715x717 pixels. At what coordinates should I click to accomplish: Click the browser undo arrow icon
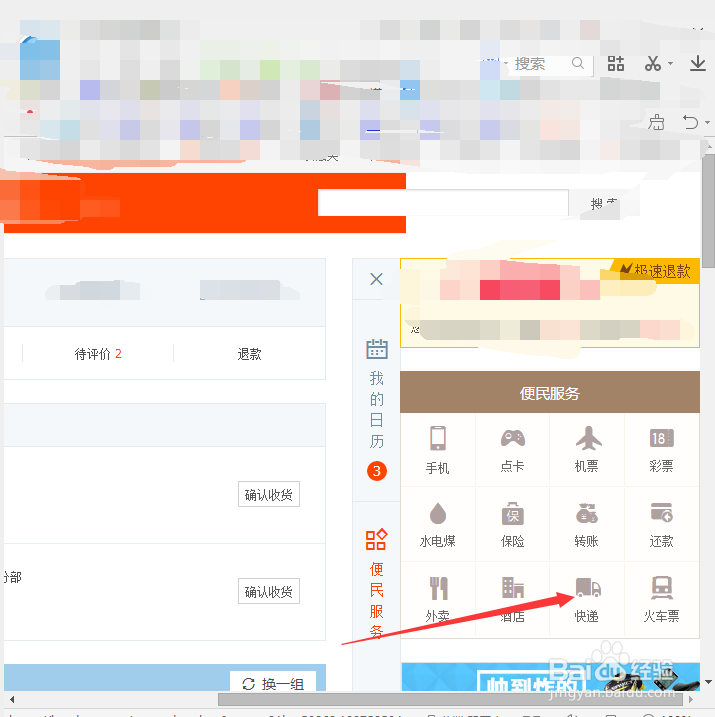click(x=690, y=122)
